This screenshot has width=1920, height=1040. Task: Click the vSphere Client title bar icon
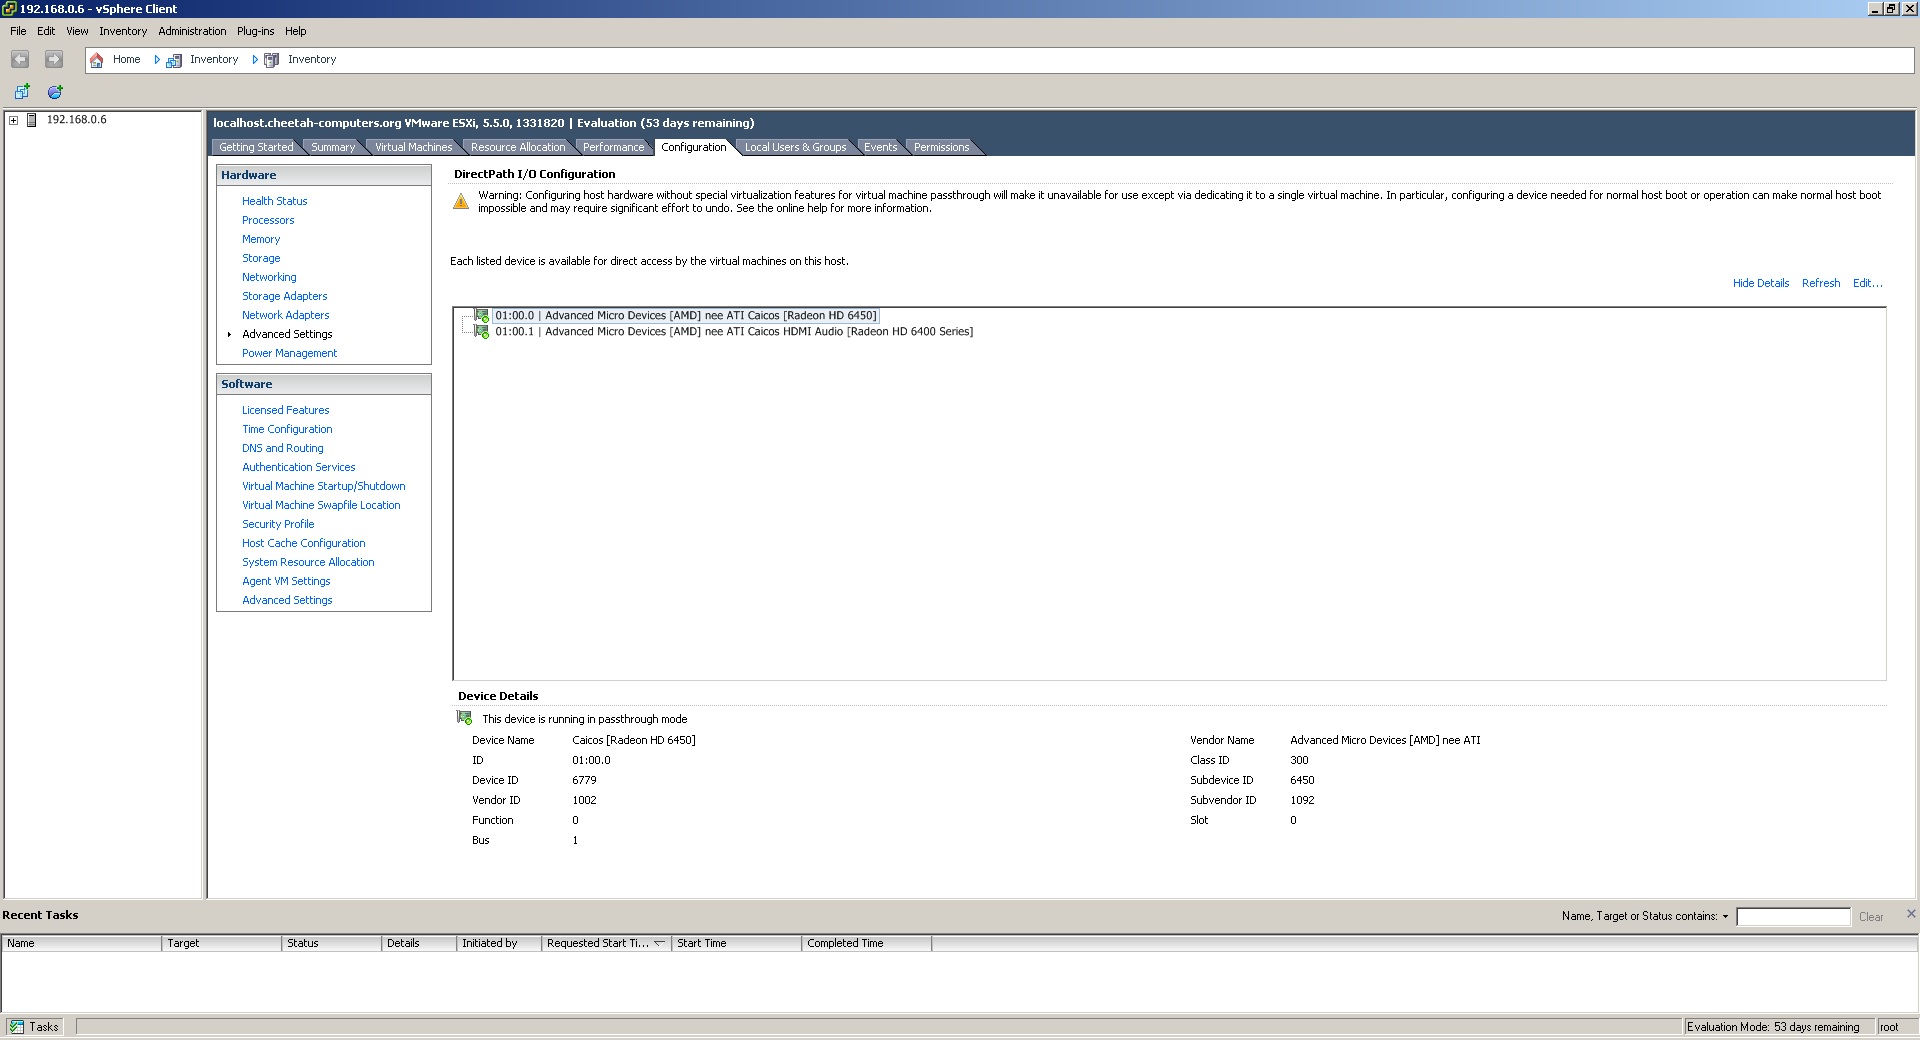pos(9,9)
